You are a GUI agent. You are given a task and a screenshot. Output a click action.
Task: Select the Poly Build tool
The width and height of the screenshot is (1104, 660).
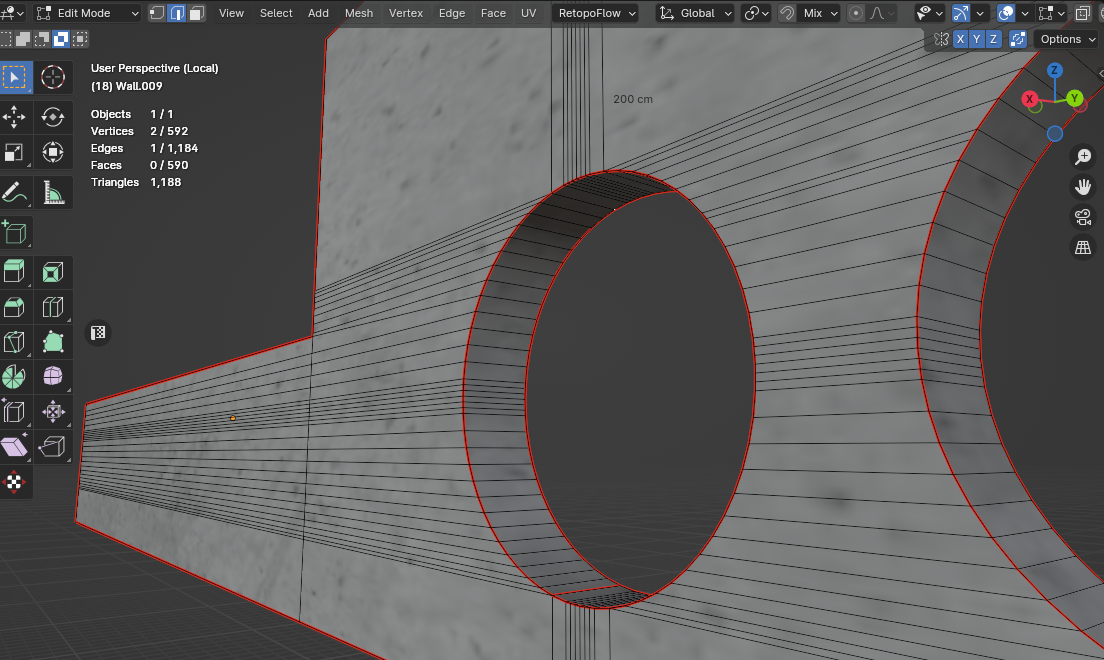click(53, 342)
